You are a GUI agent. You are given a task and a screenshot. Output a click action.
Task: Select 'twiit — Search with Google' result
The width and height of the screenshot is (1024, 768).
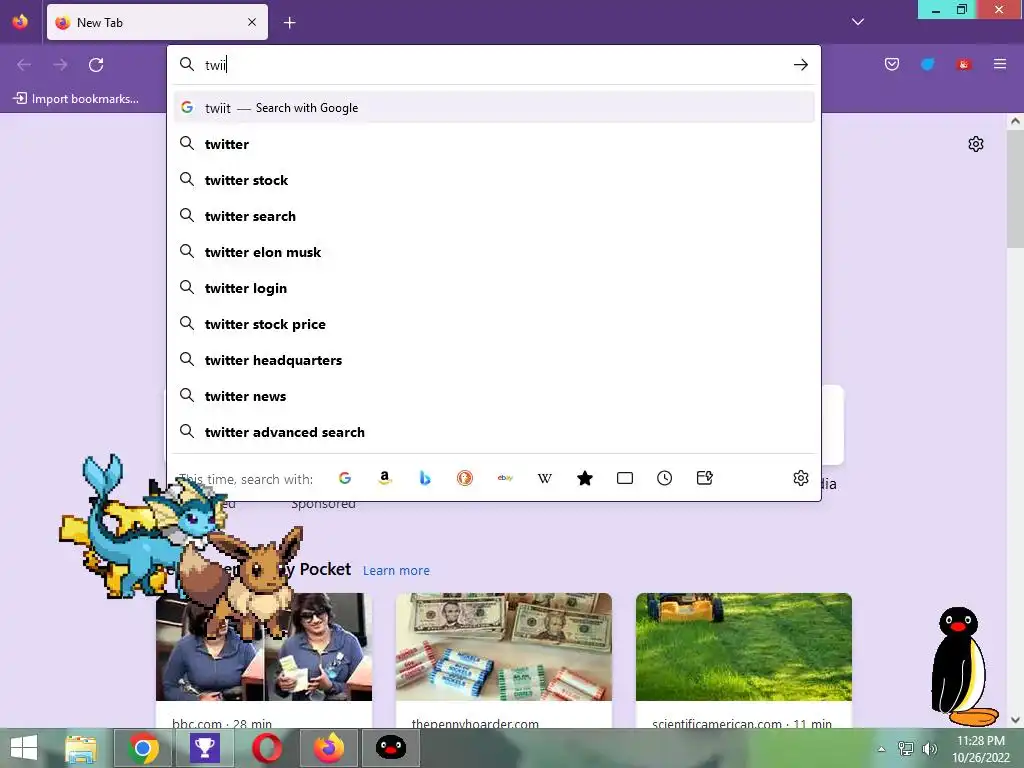tap(494, 108)
